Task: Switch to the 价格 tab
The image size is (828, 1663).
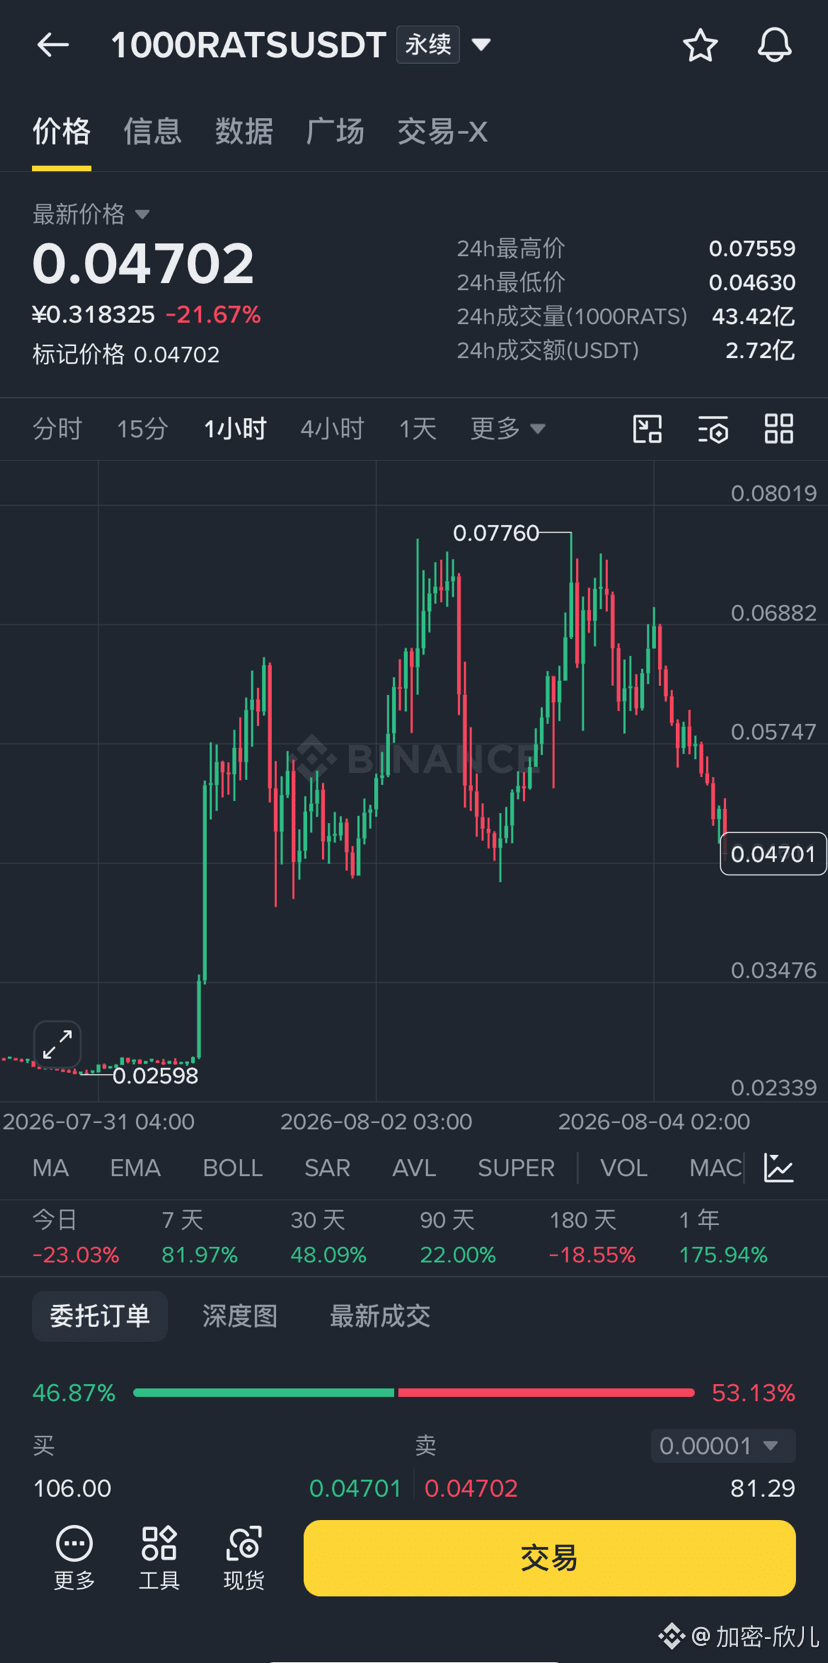Action: point(61,132)
